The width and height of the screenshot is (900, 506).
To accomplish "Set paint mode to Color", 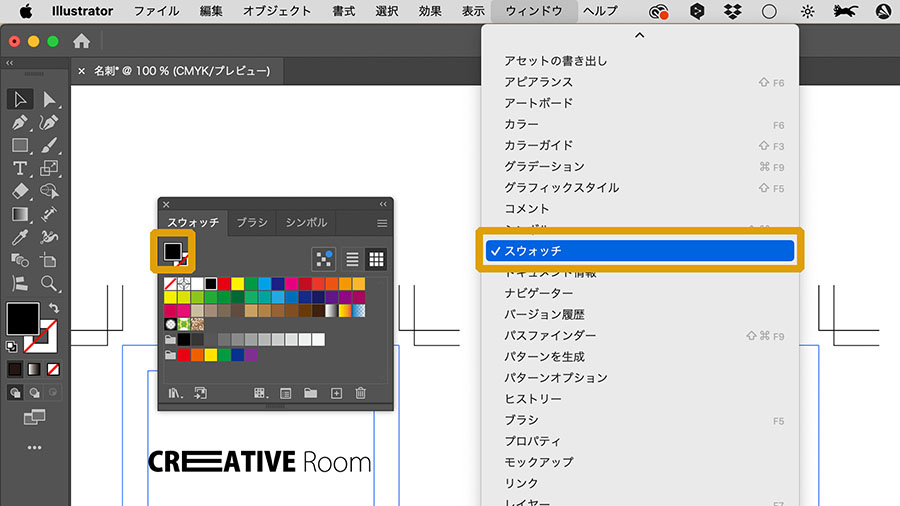I will tap(15, 369).
